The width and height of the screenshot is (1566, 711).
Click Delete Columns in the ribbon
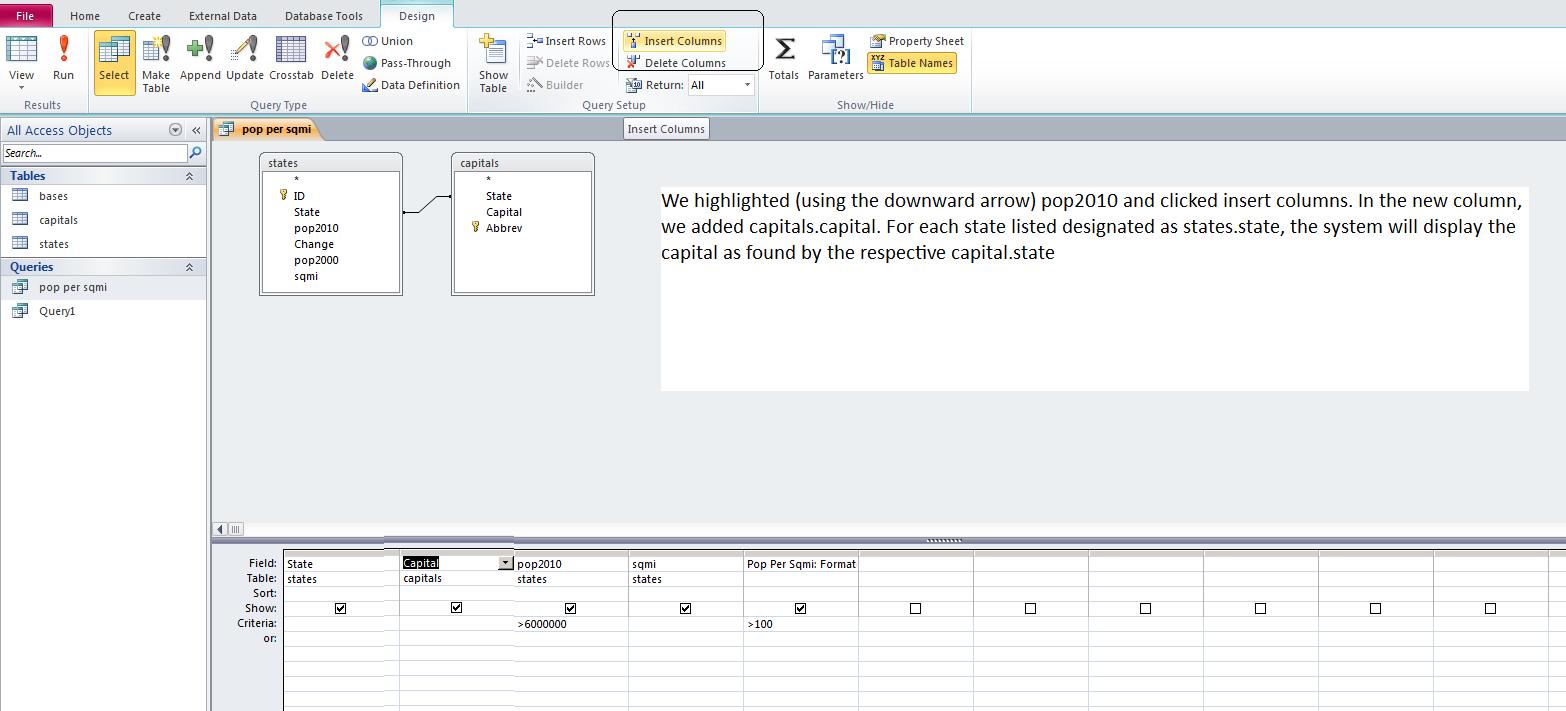coord(676,63)
